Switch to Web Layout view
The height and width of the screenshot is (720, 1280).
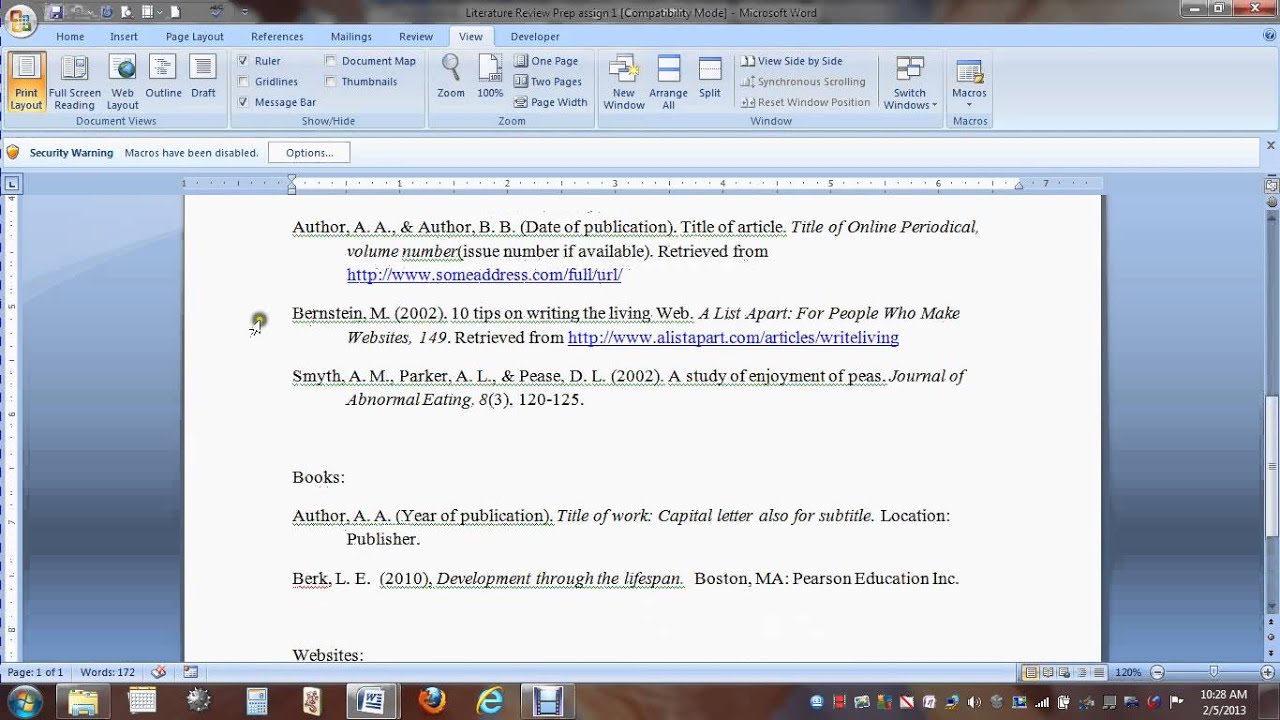pyautogui.click(x=122, y=82)
